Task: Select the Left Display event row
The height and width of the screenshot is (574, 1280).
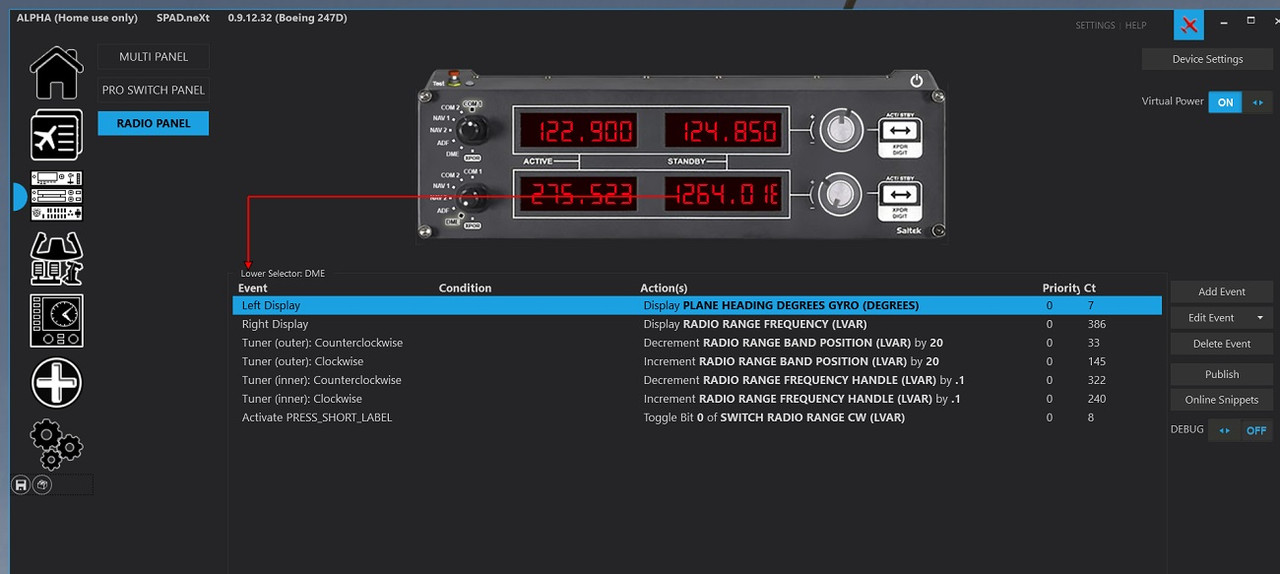Action: [x=698, y=305]
